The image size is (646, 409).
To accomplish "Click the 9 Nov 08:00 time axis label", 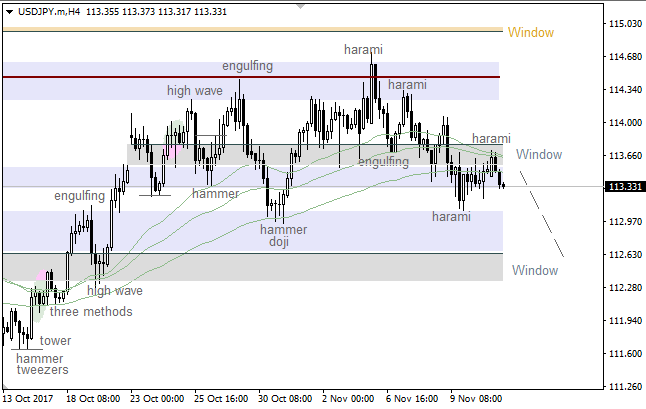I will click(473, 397).
